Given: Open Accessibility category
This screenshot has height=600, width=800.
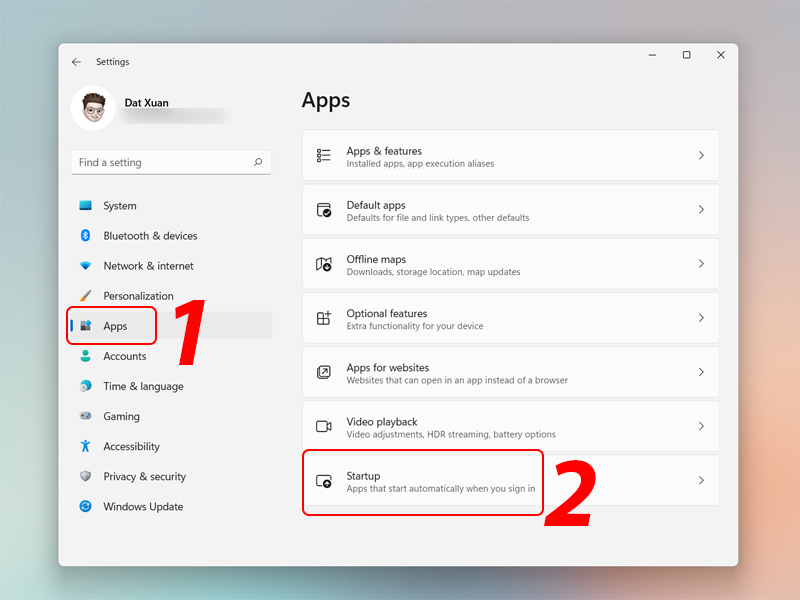Looking at the screenshot, I should pyautogui.click(x=131, y=446).
